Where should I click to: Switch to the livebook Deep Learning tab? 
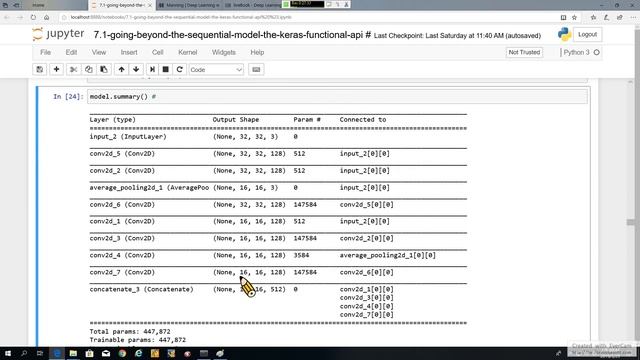[x=252, y=5]
